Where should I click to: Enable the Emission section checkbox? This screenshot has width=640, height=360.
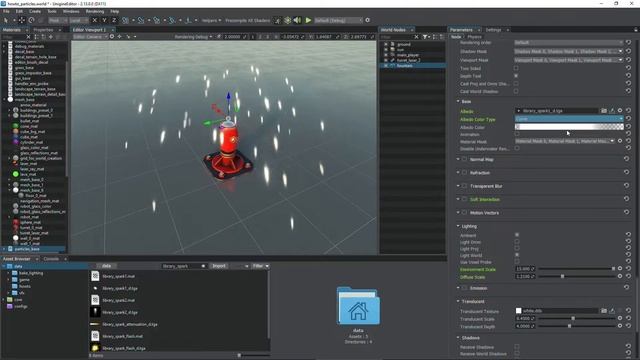coord(464,288)
